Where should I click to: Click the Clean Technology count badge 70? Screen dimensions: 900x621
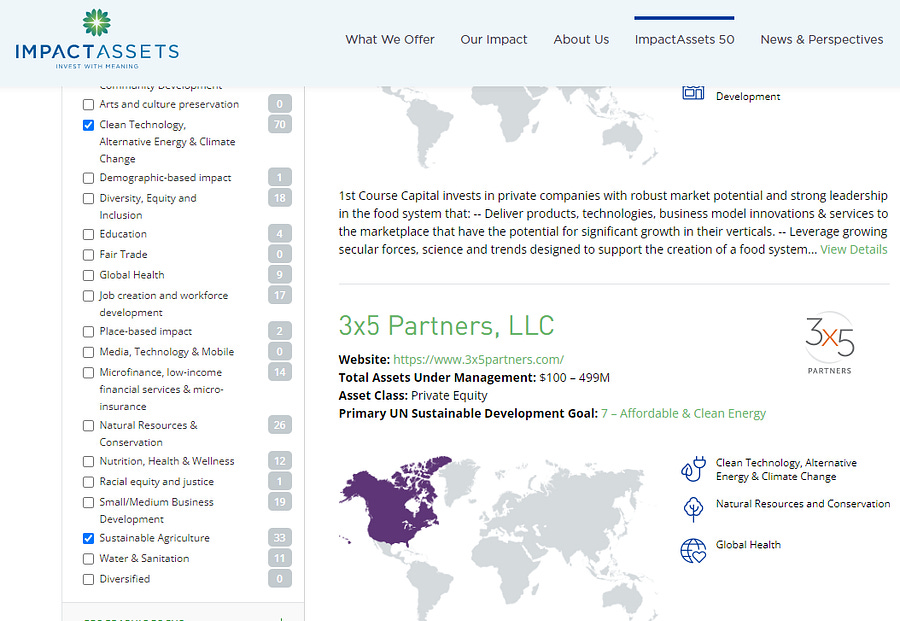280,125
